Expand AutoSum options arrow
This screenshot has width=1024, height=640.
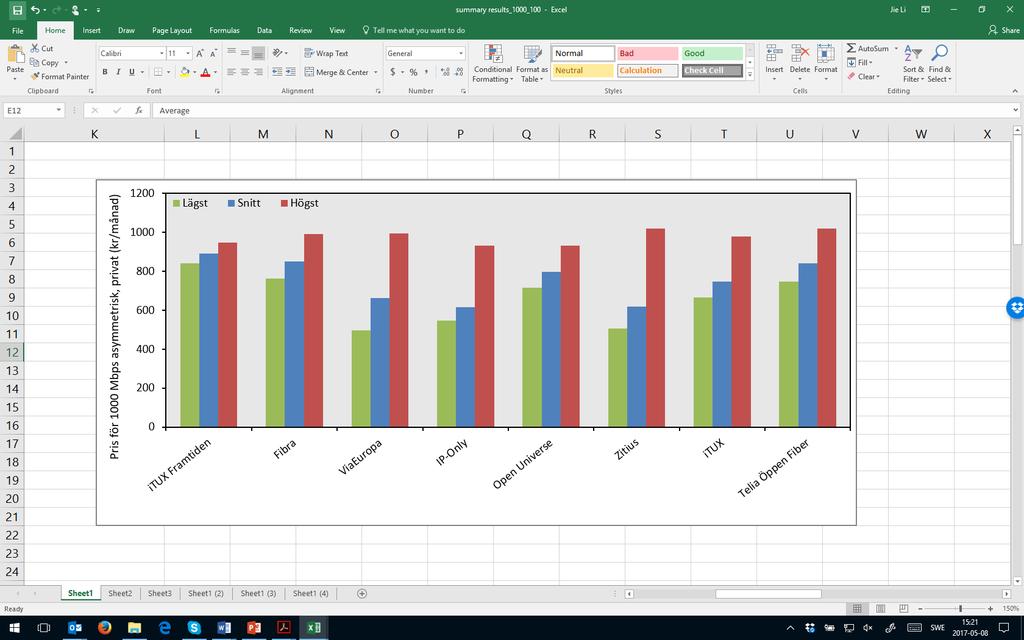(896, 48)
